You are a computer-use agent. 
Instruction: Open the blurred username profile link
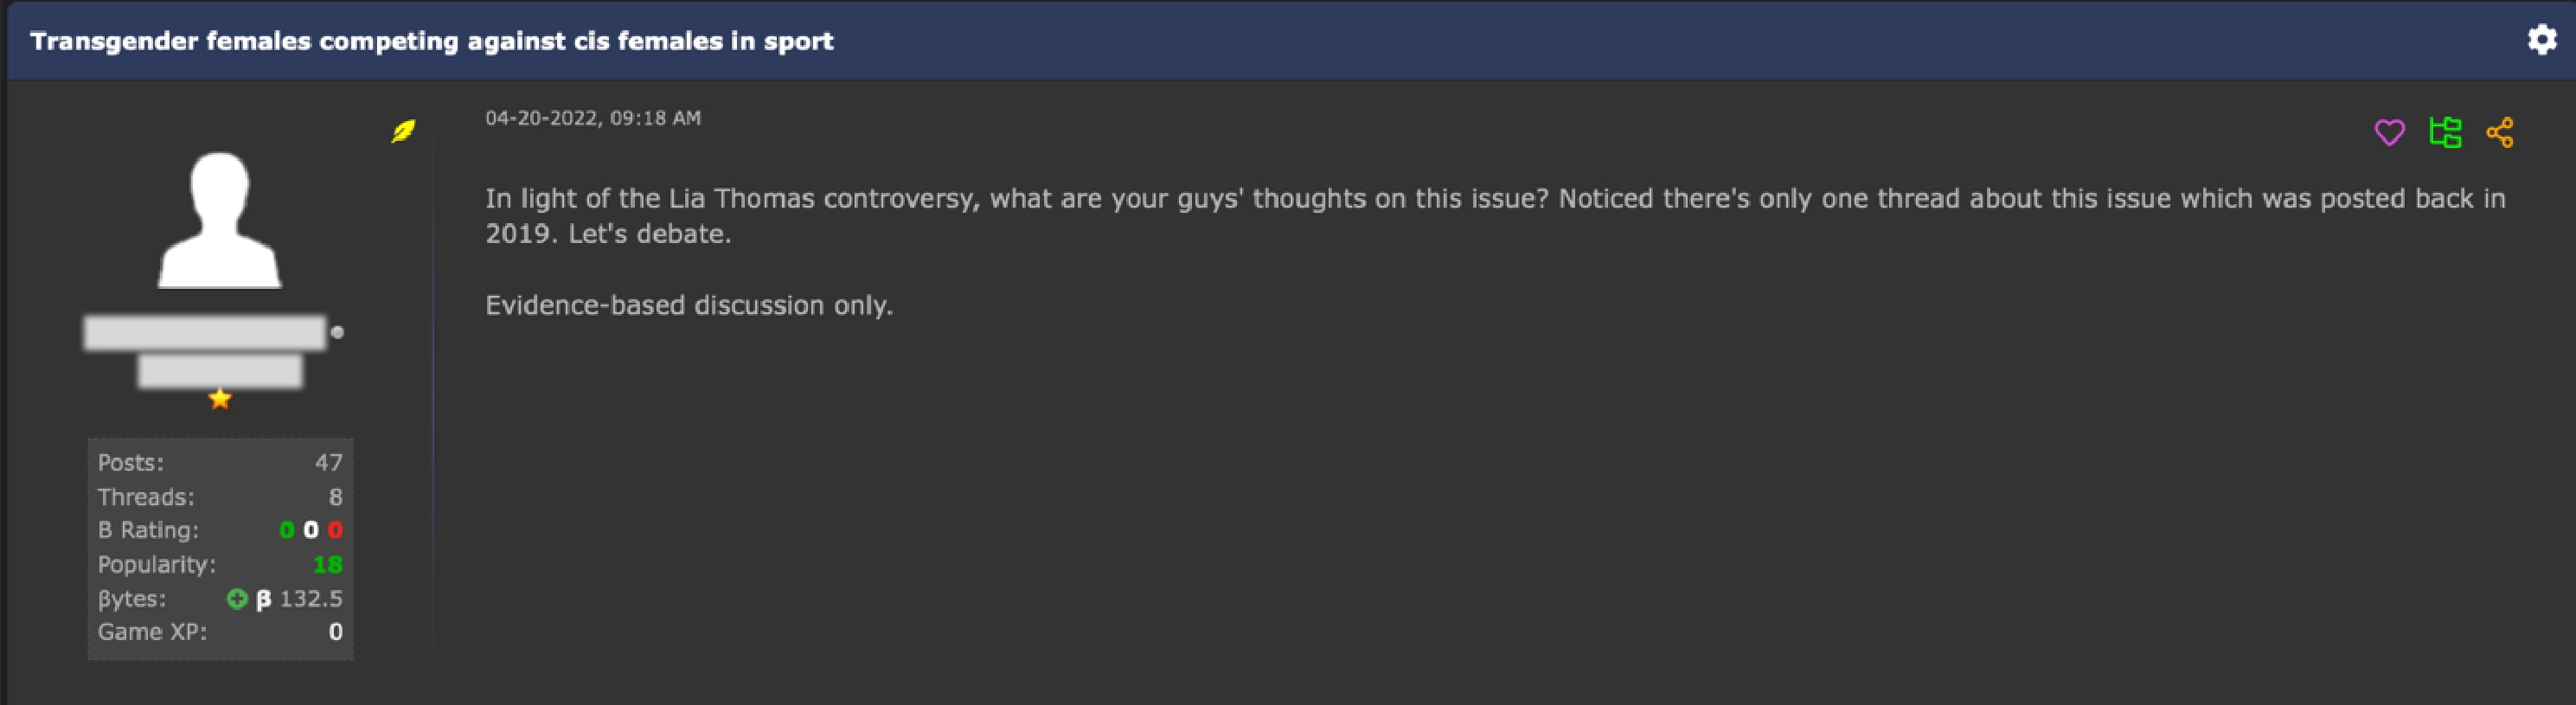point(205,333)
